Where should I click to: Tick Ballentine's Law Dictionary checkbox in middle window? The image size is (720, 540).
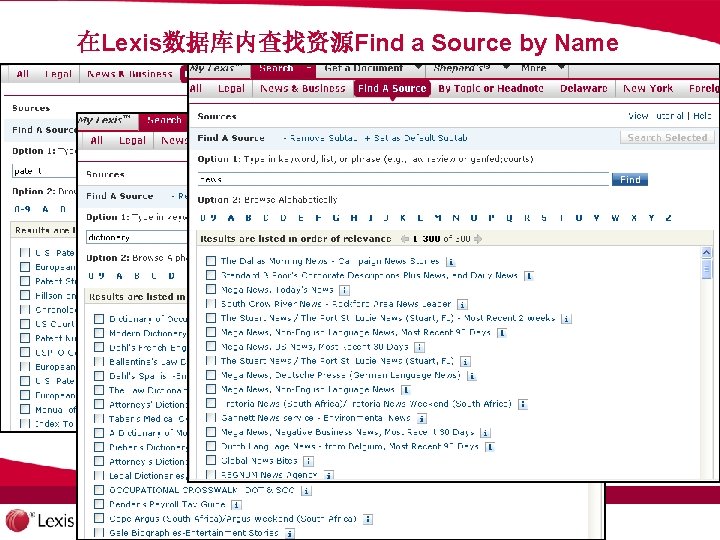(99, 361)
